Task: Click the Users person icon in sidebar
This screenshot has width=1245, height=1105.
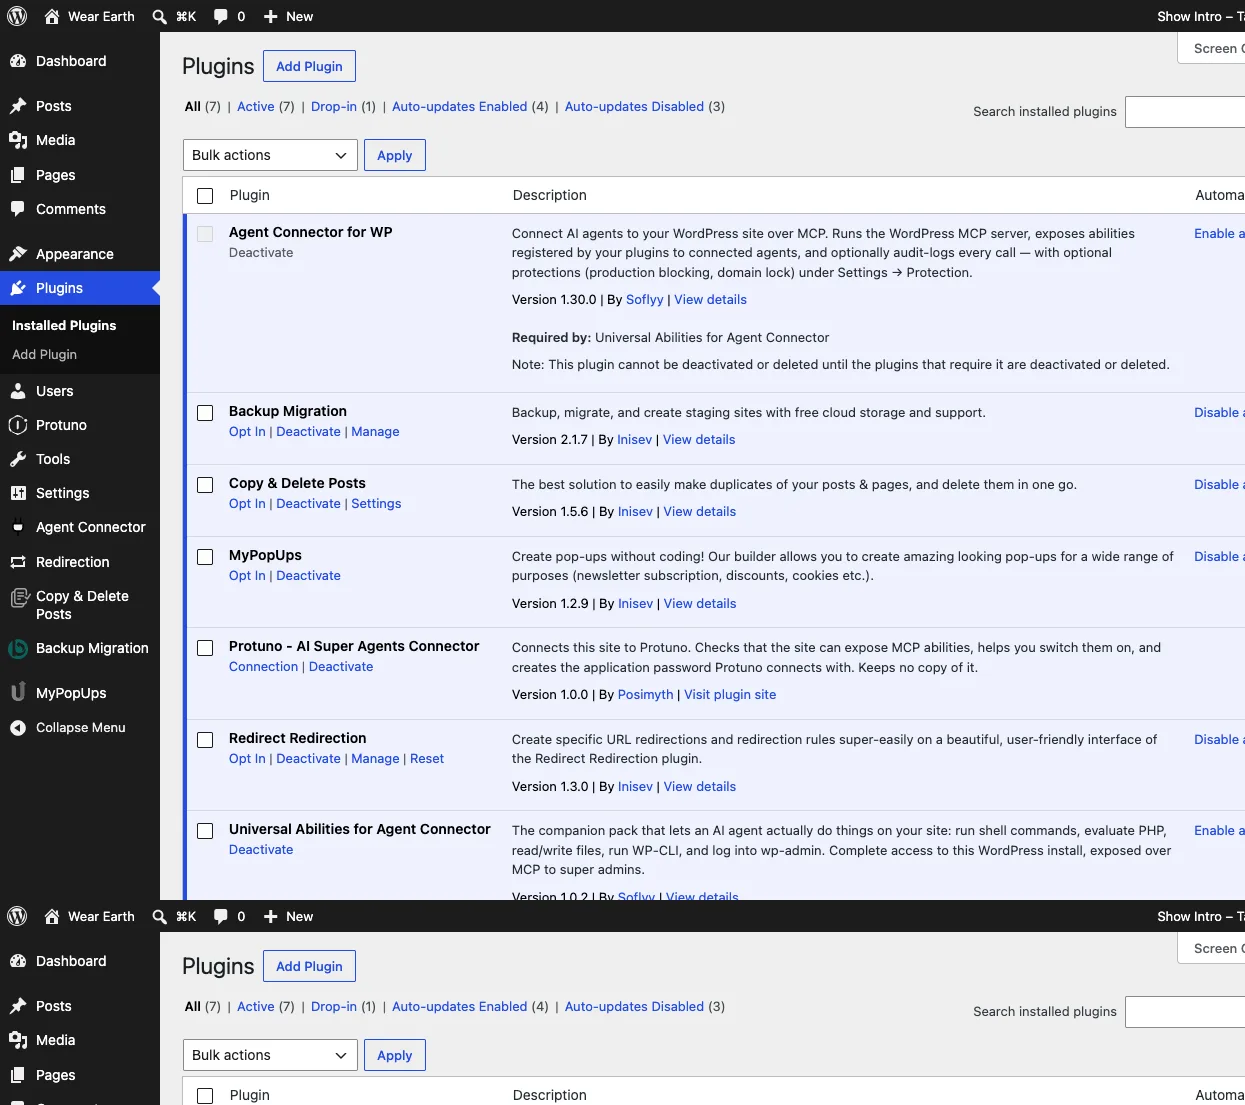Action: point(18,391)
